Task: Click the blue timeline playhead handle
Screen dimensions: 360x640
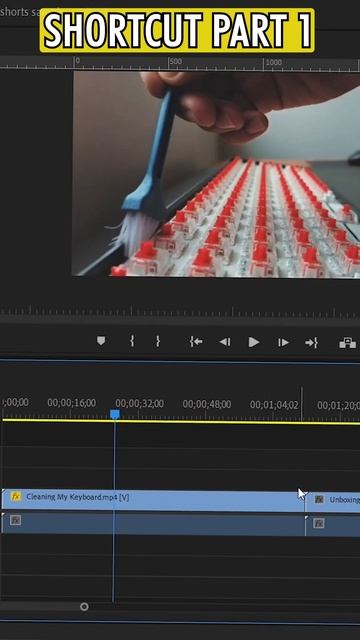Action: 115,414
